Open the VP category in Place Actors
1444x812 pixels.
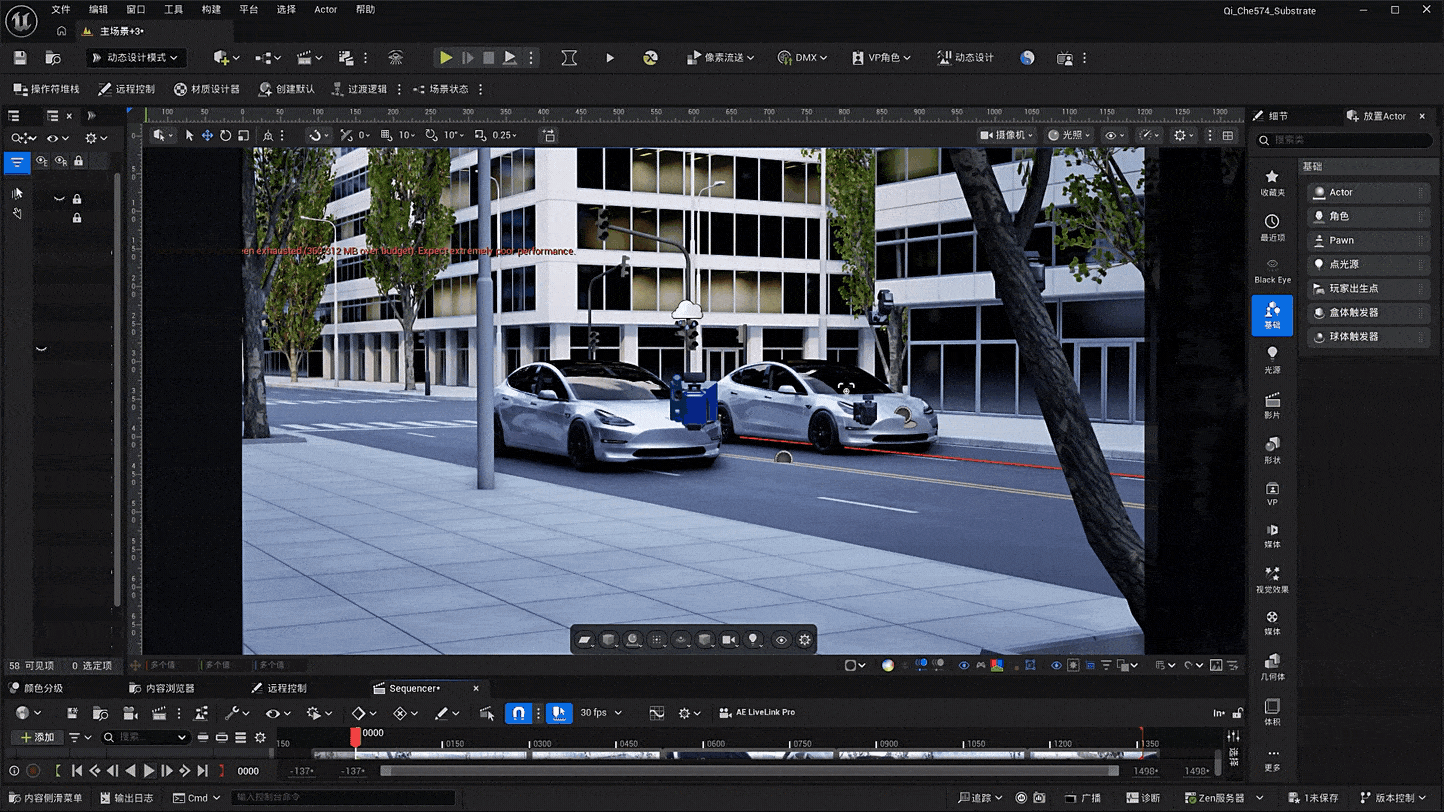pos(1272,494)
